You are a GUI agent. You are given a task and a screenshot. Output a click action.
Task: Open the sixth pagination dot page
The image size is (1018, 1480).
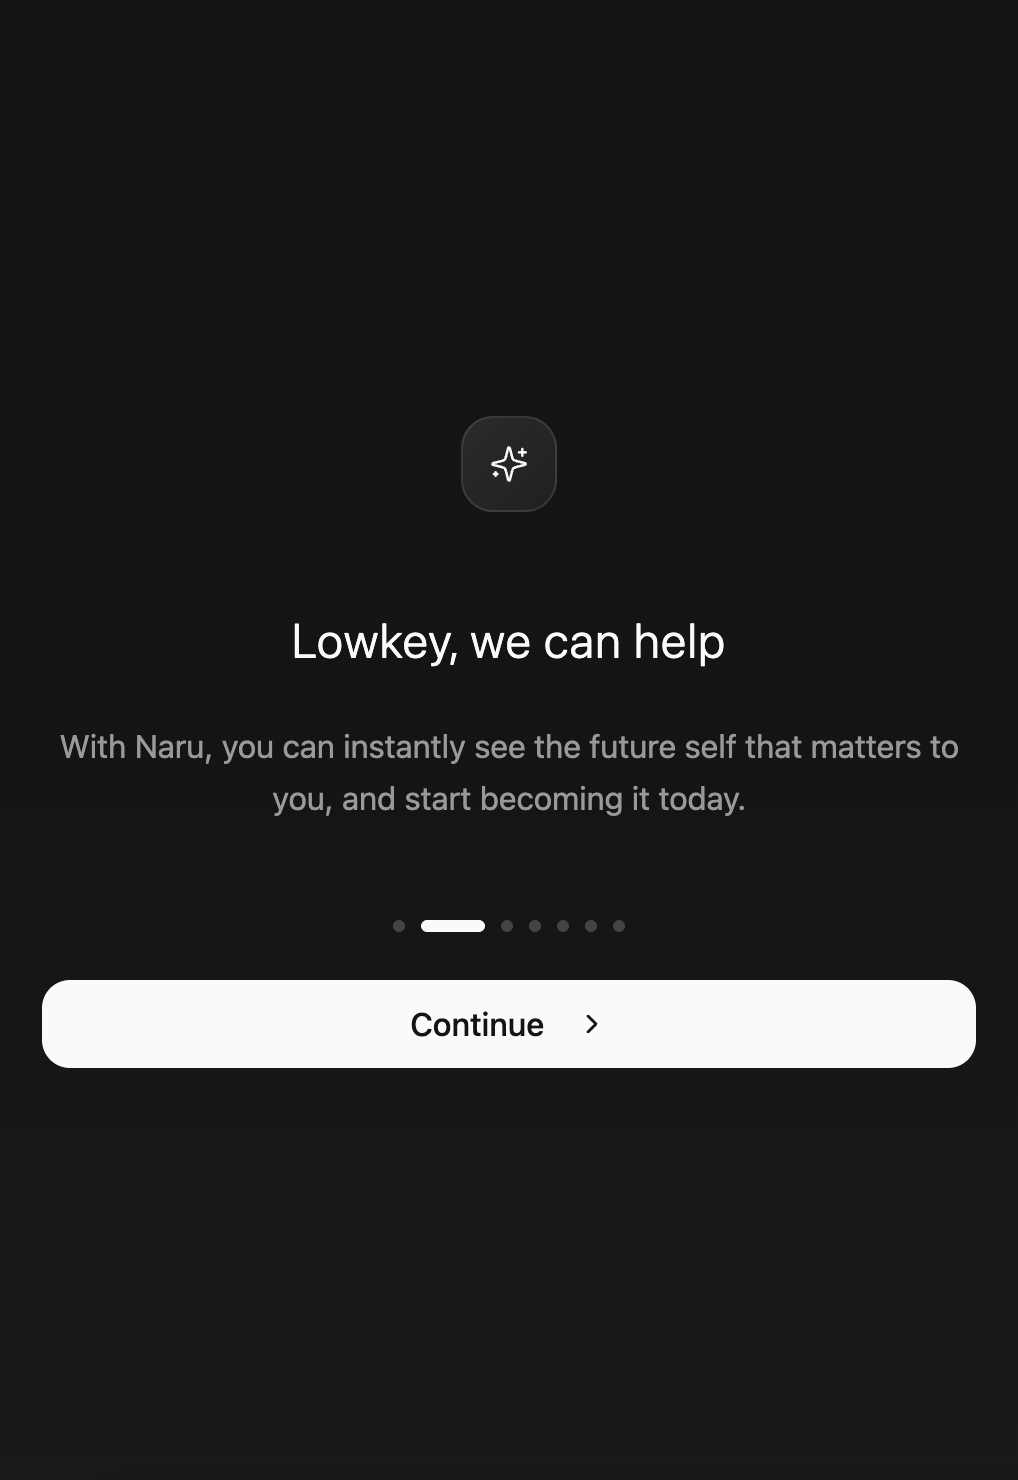click(591, 926)
